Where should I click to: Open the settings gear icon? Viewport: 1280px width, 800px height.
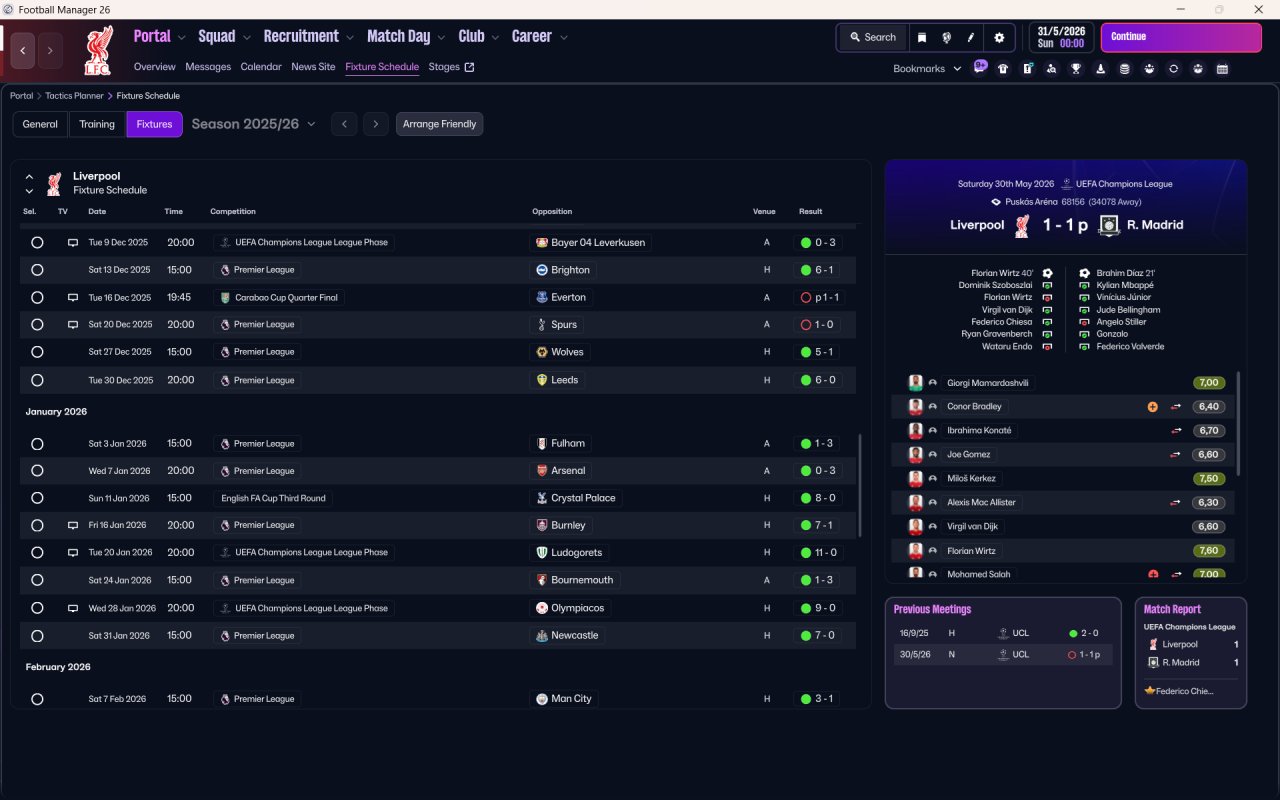click(999, 37)
